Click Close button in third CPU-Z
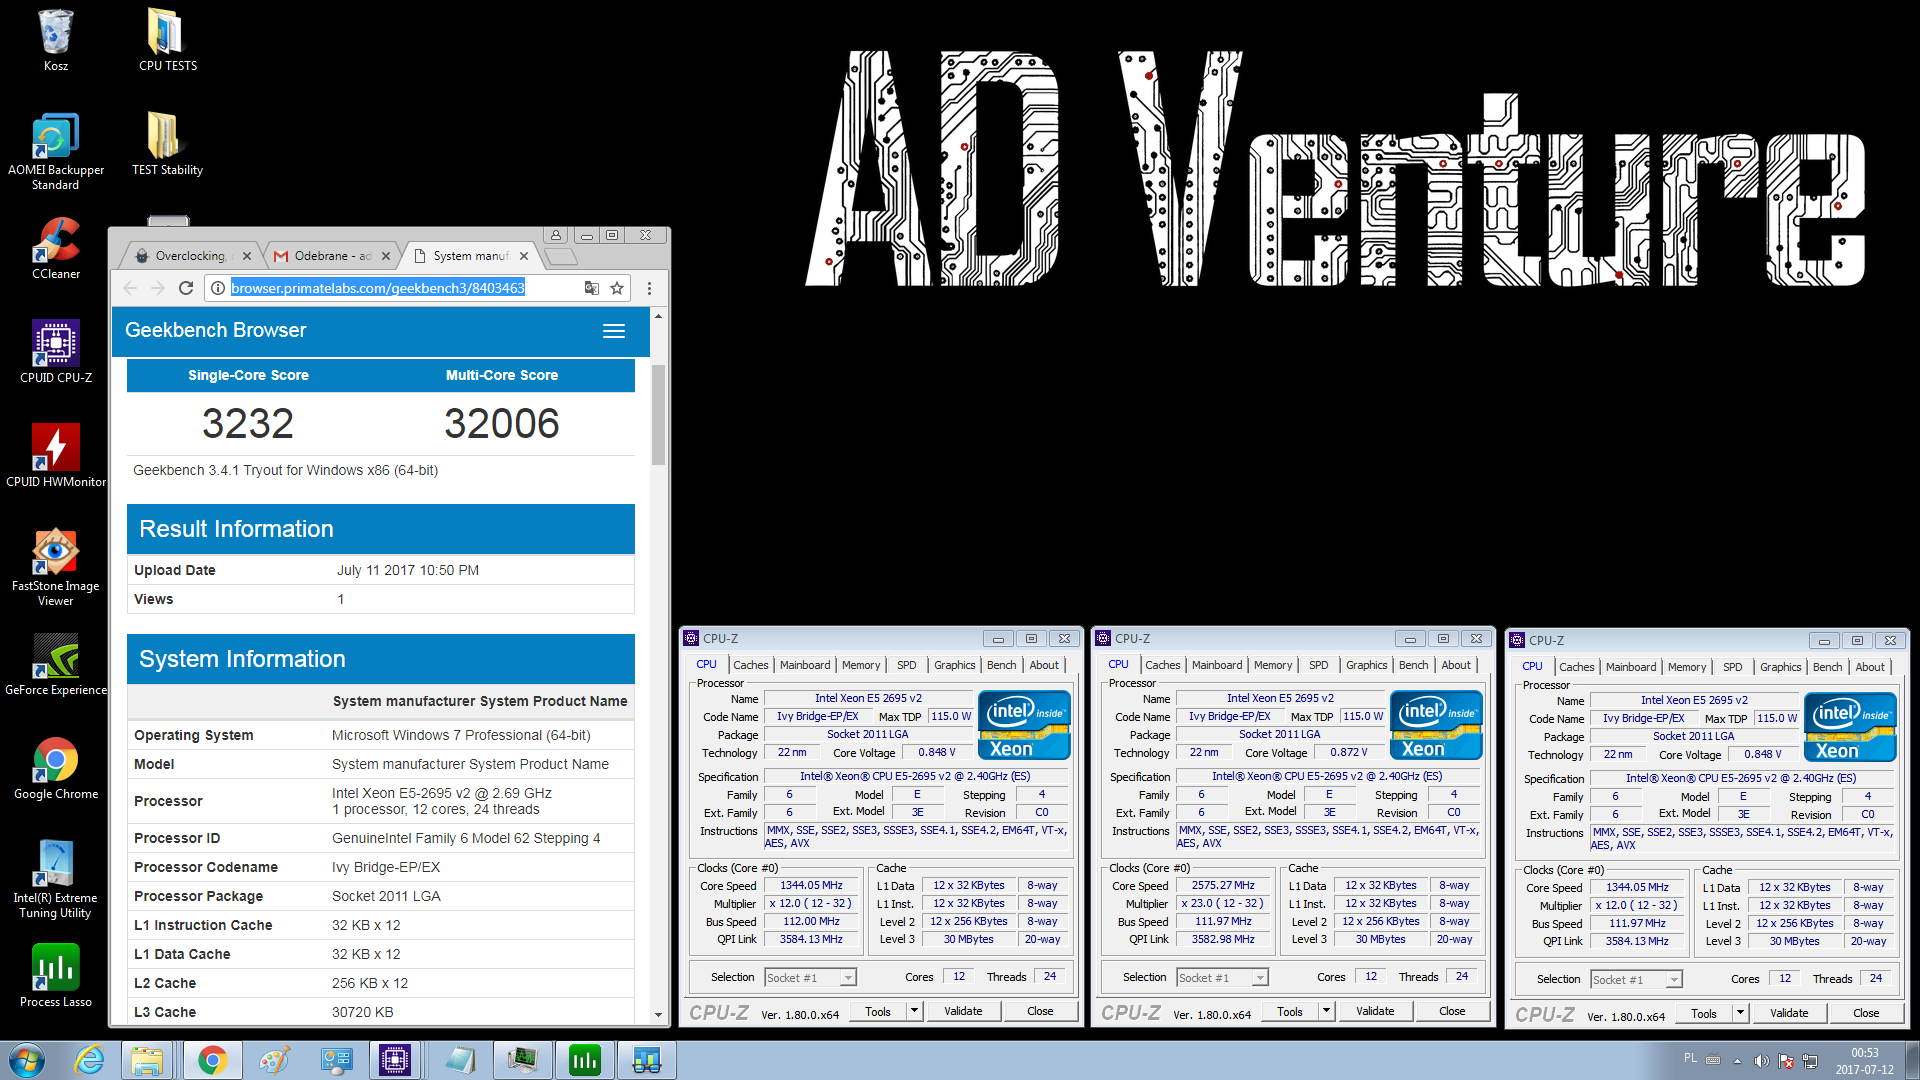This screenshot has width=1920, height=1080. [1866, 1013]
